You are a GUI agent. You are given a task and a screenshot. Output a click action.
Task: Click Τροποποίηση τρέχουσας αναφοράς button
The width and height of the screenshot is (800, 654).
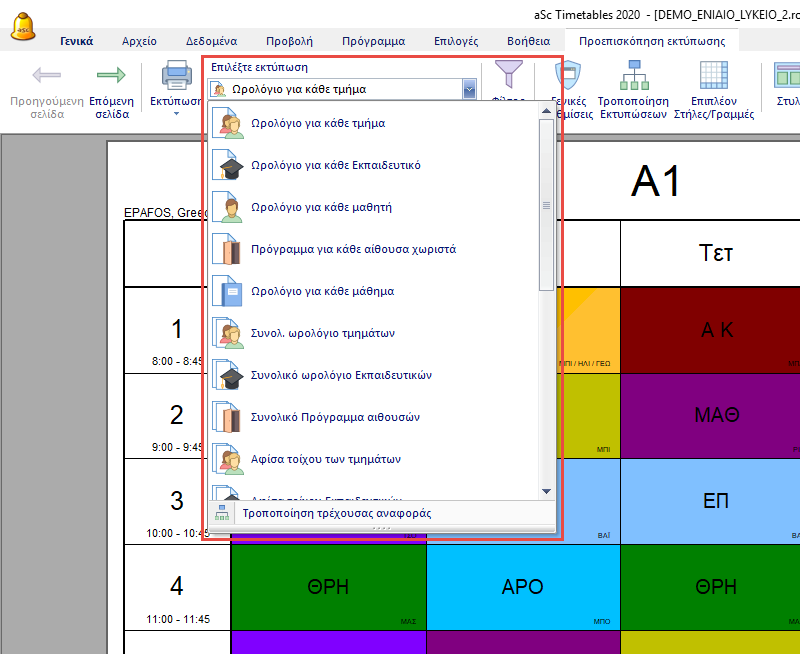337,513
